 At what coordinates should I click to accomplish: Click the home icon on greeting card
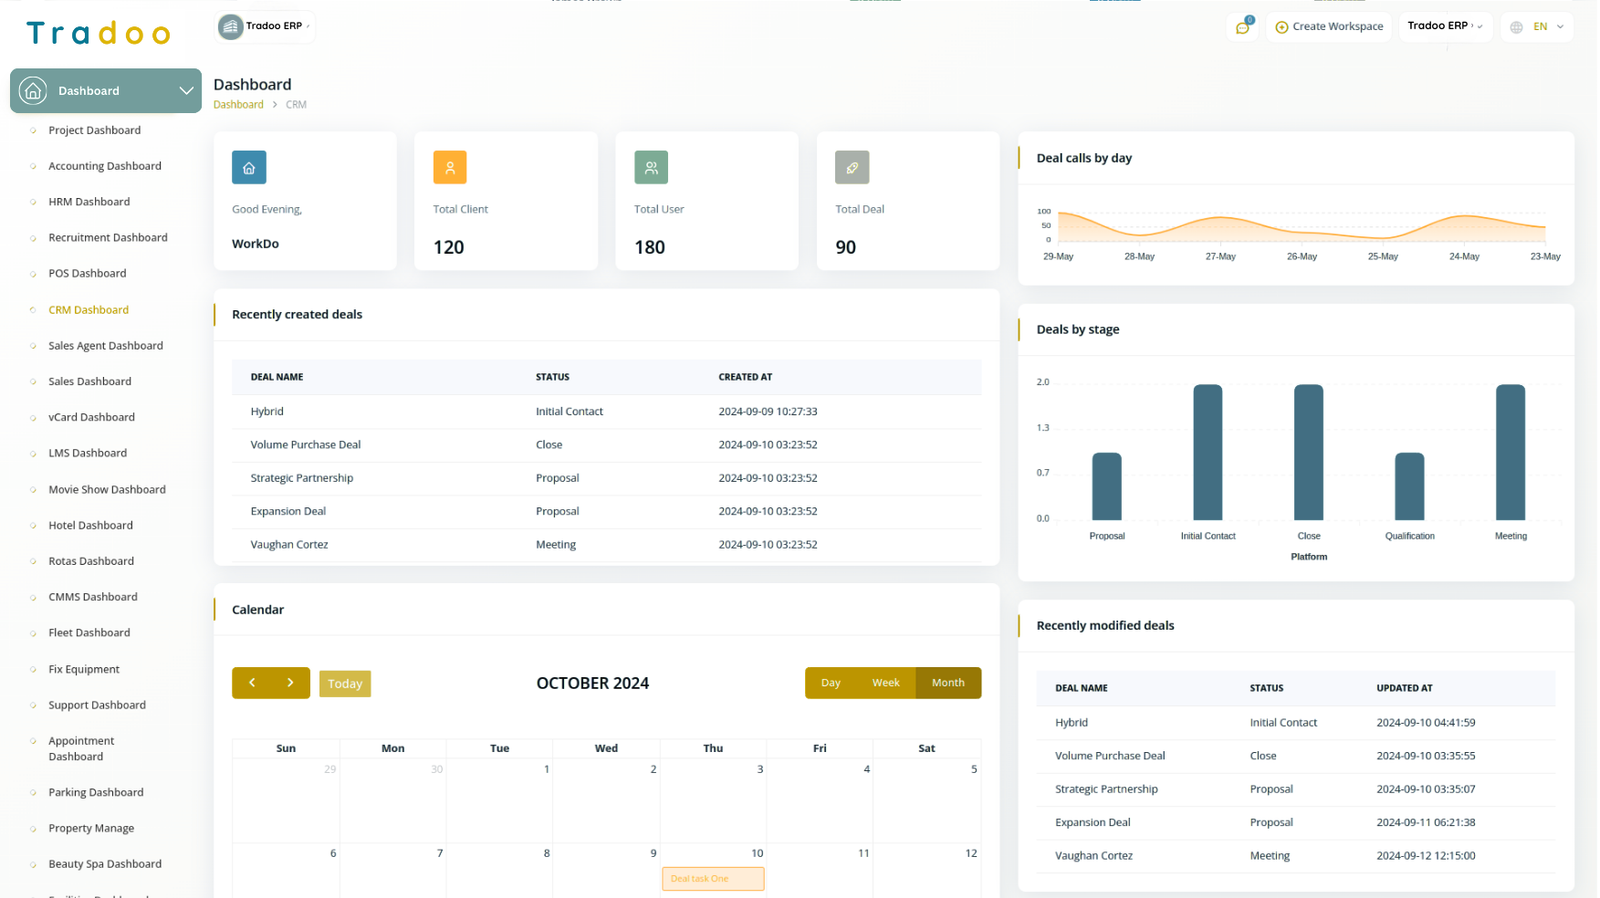coord(249,168)
